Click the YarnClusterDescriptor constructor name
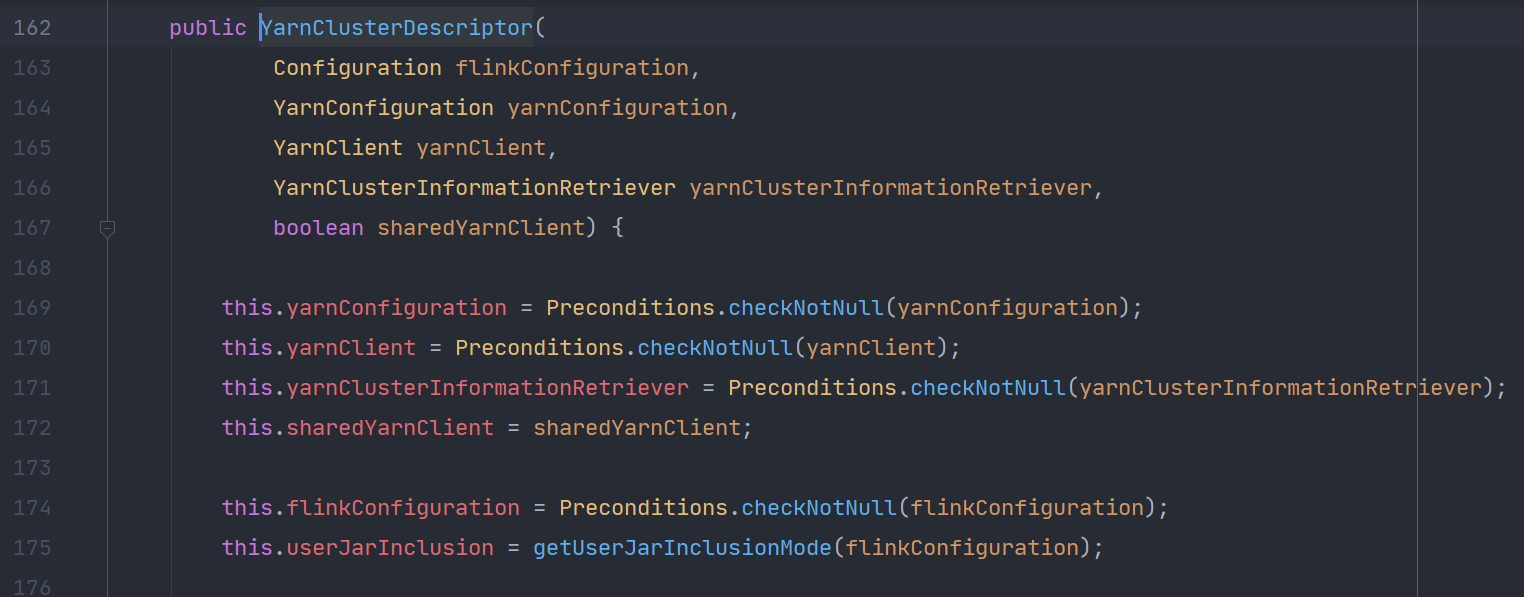Image resolution: width=1524 pixels, height=597 pixels. coord(397,28)
